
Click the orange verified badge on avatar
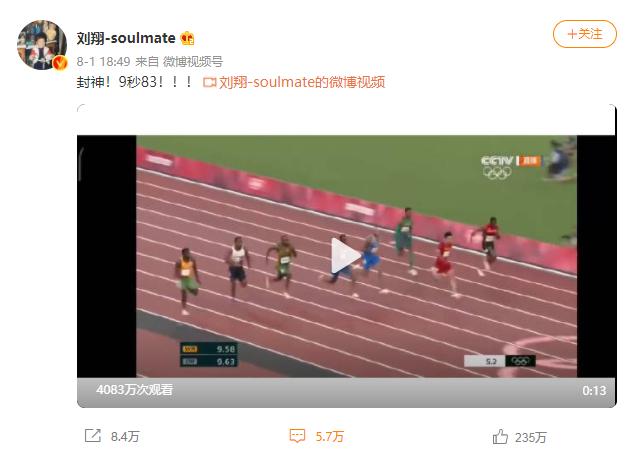coord(60,63)
